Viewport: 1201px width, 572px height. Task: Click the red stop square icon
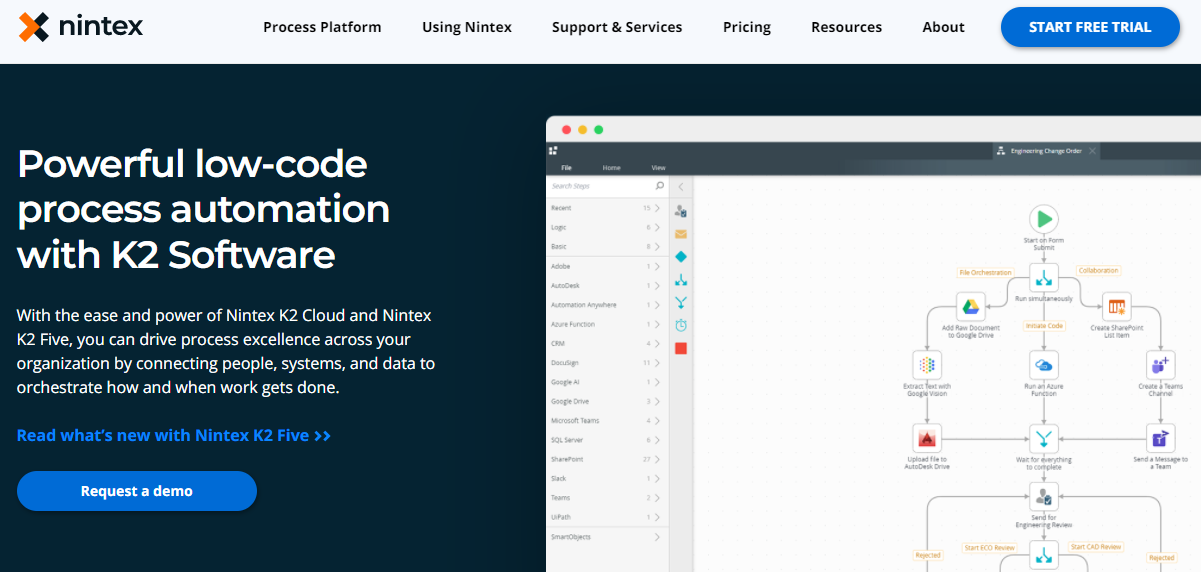681,348
